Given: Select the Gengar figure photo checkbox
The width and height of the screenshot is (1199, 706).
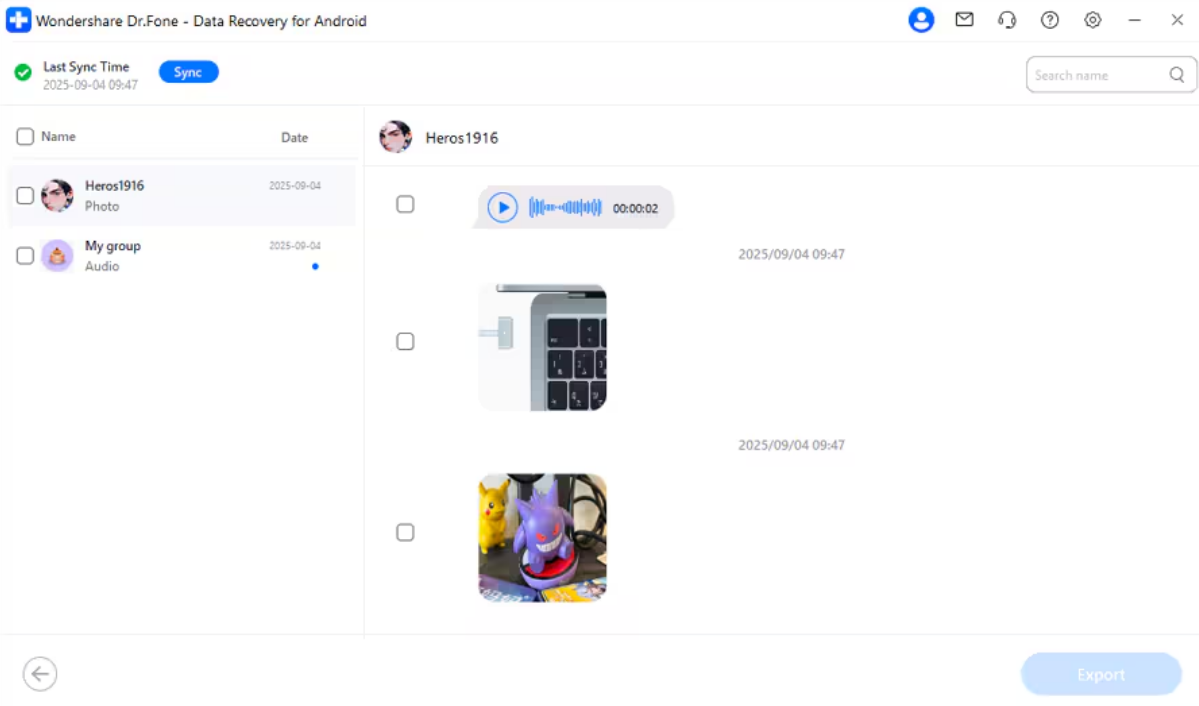Looking at the screenshot, I should [405, 533].
